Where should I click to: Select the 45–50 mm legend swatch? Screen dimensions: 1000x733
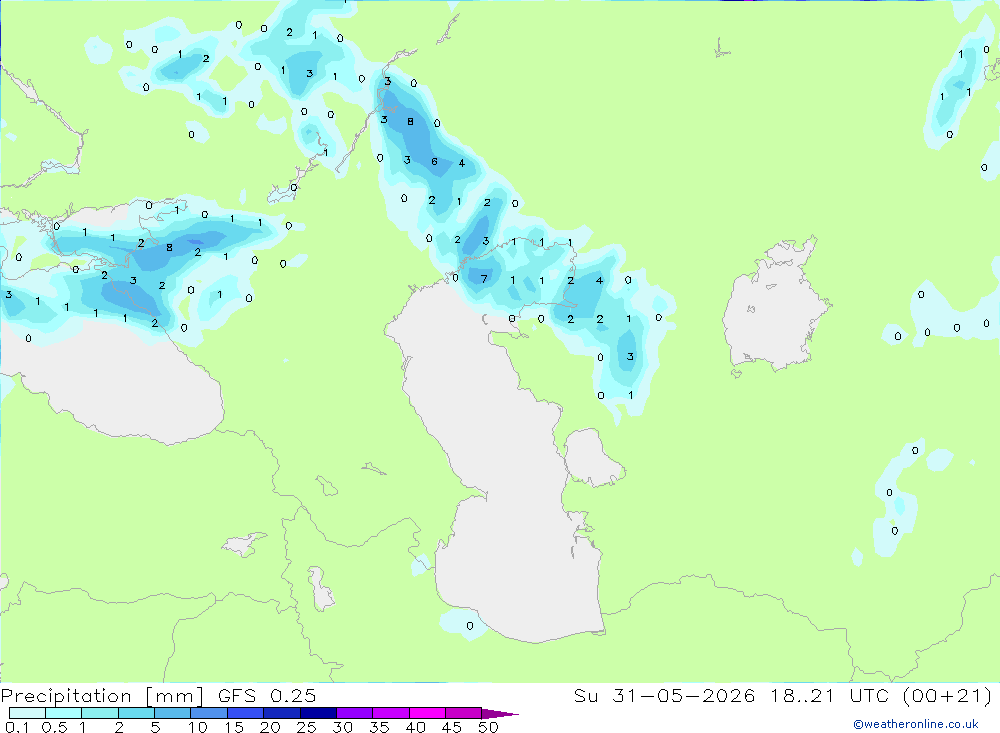[x=464, y=713]
